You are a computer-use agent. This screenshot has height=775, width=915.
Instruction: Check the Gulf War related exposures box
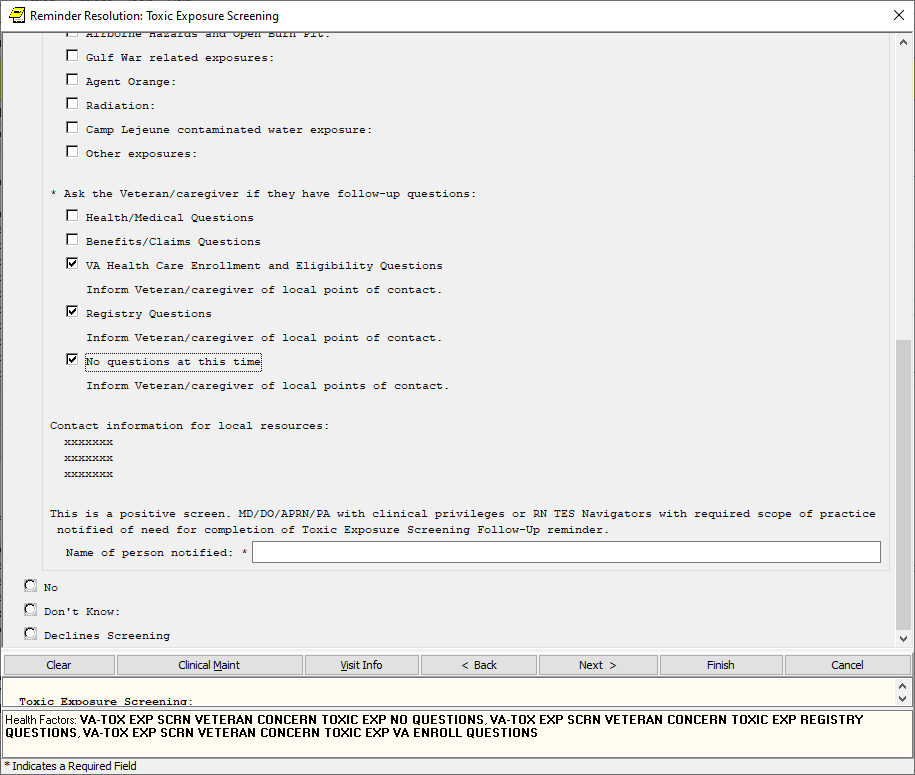point(72,56)
